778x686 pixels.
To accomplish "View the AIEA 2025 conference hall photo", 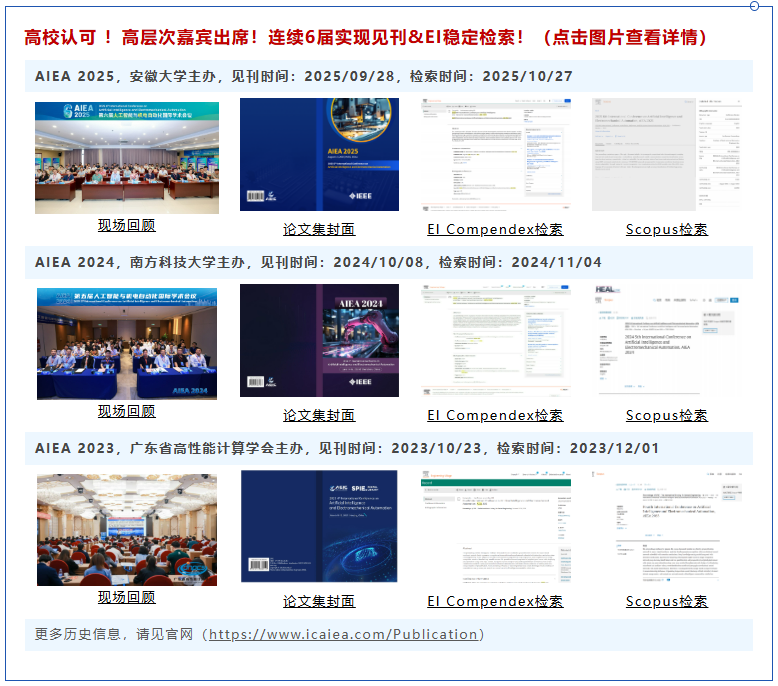I will coord(127,158).
